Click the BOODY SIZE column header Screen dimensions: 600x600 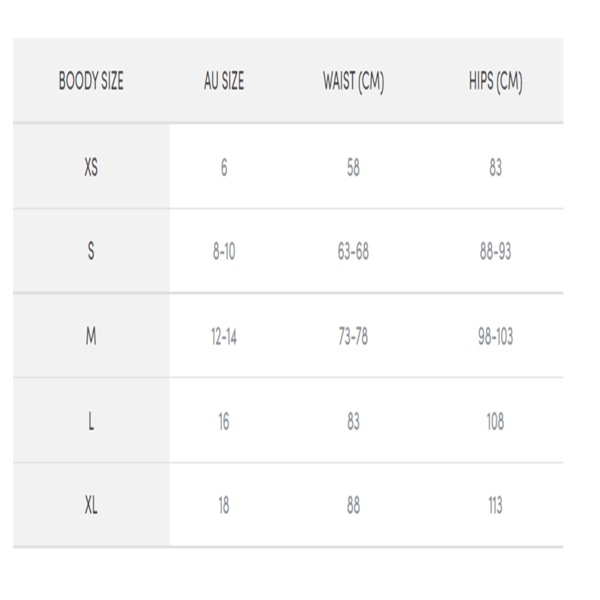91,81
